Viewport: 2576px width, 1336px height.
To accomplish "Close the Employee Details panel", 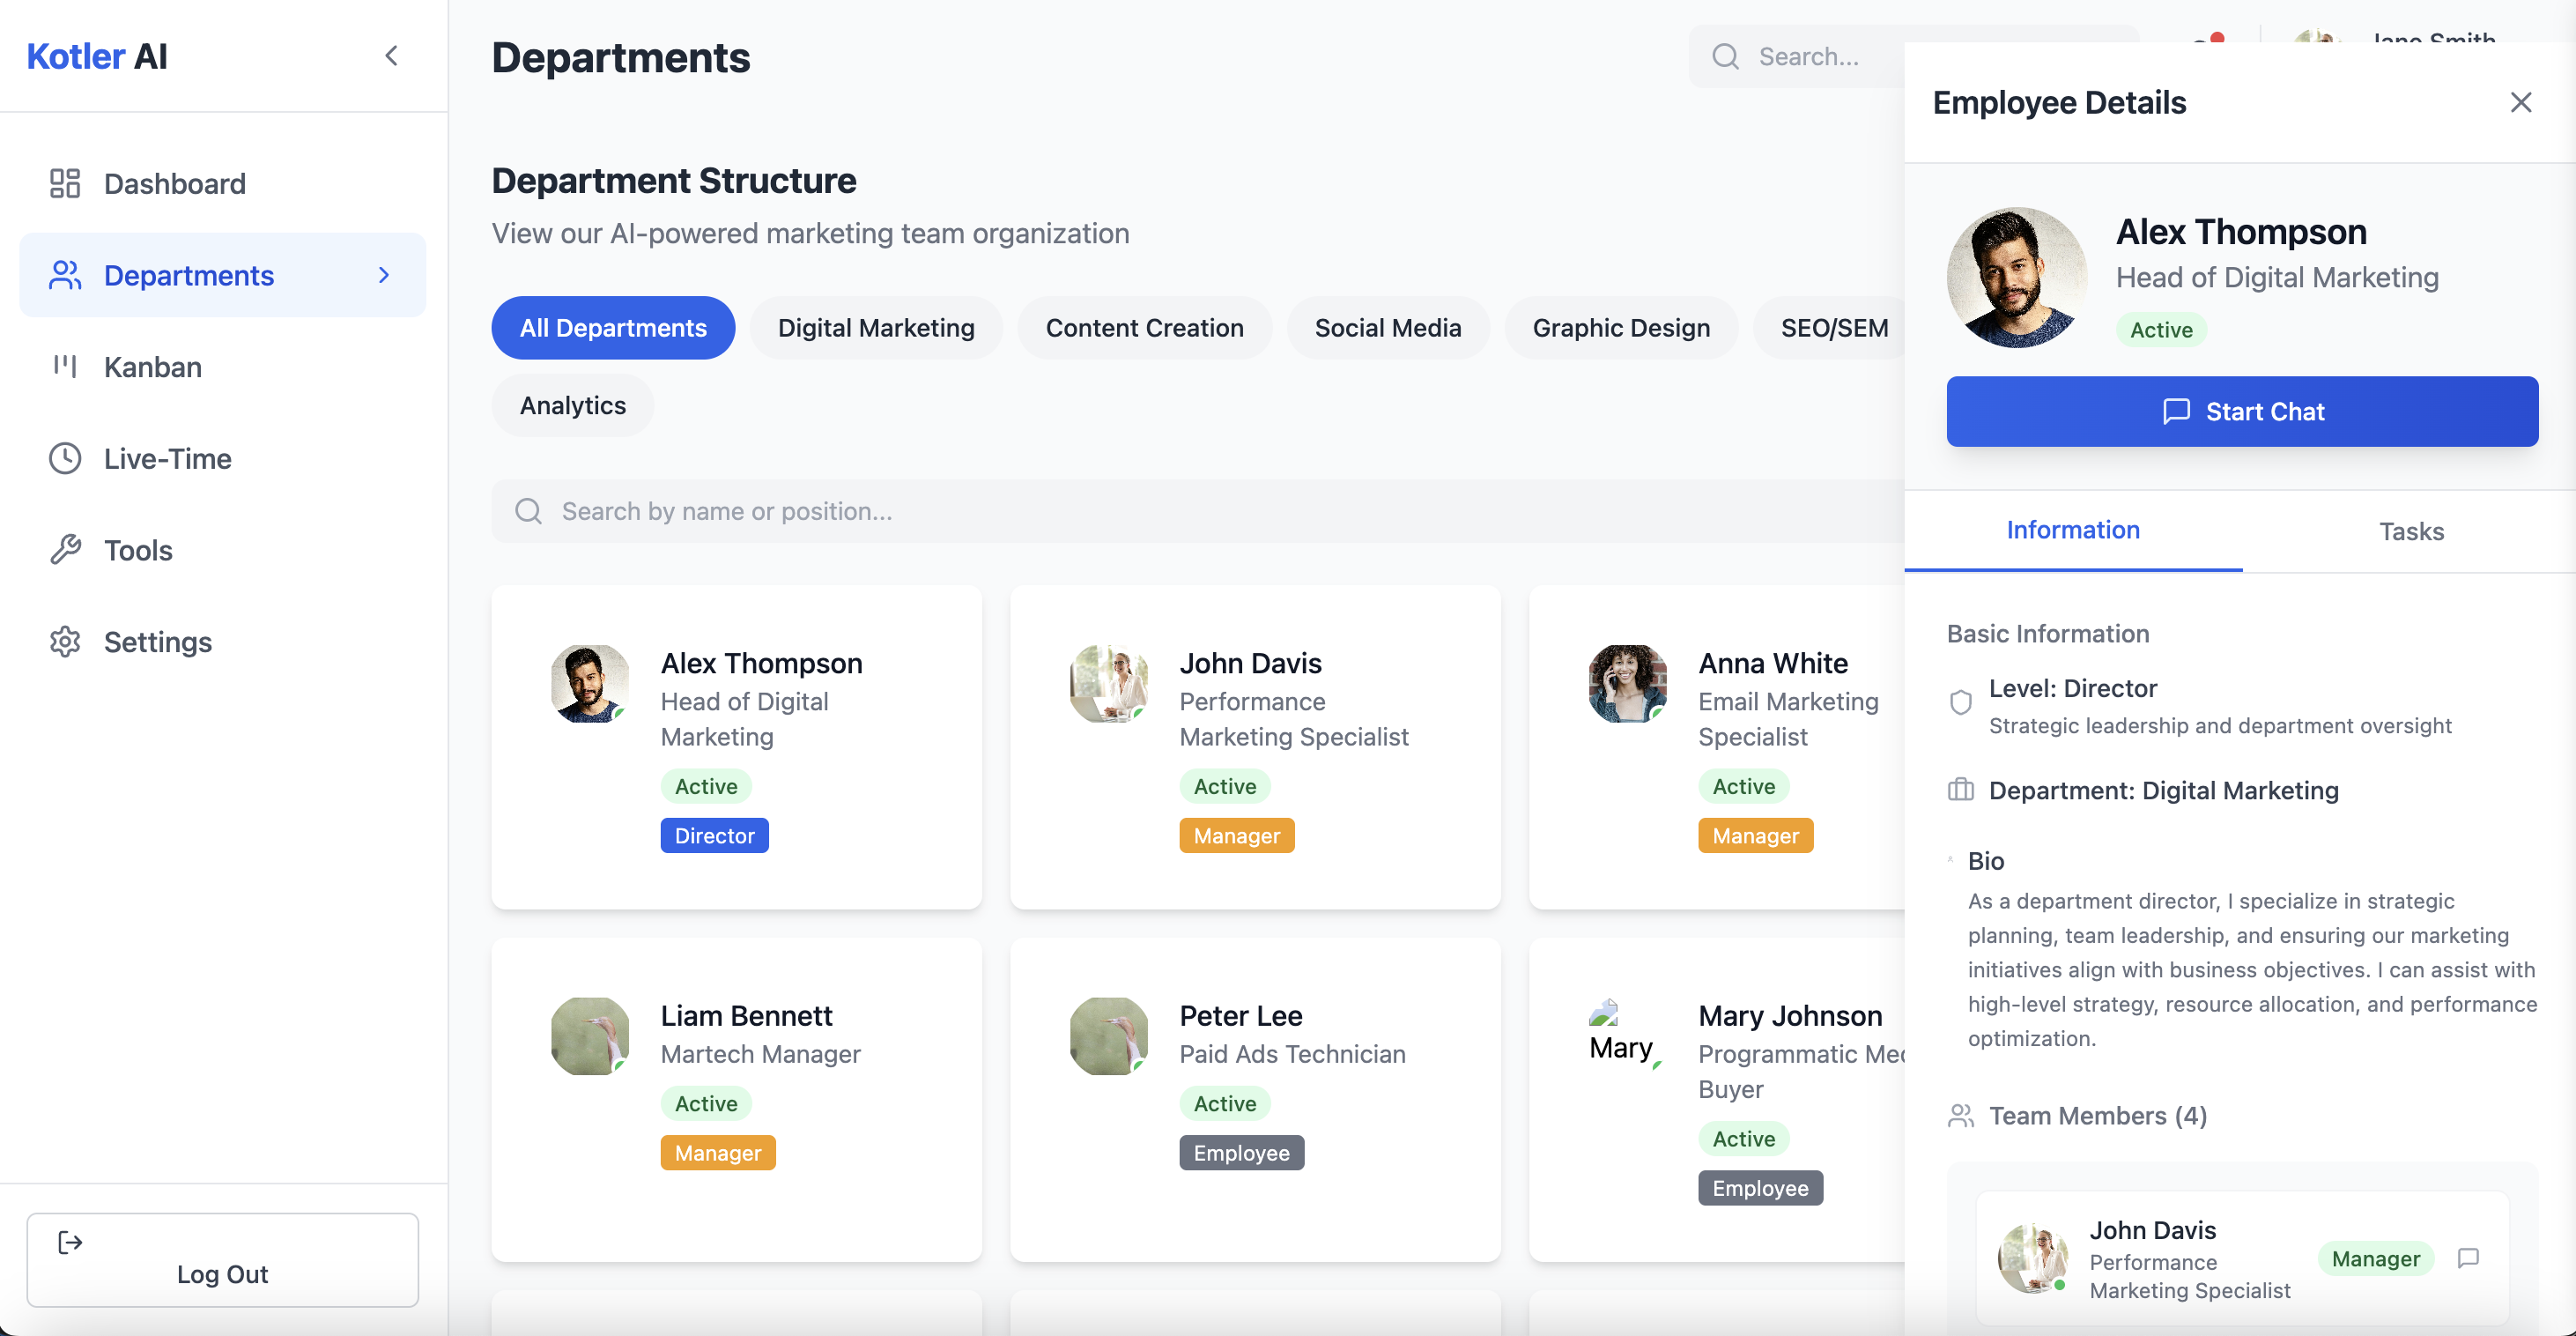I will [x=2520, y=102].
